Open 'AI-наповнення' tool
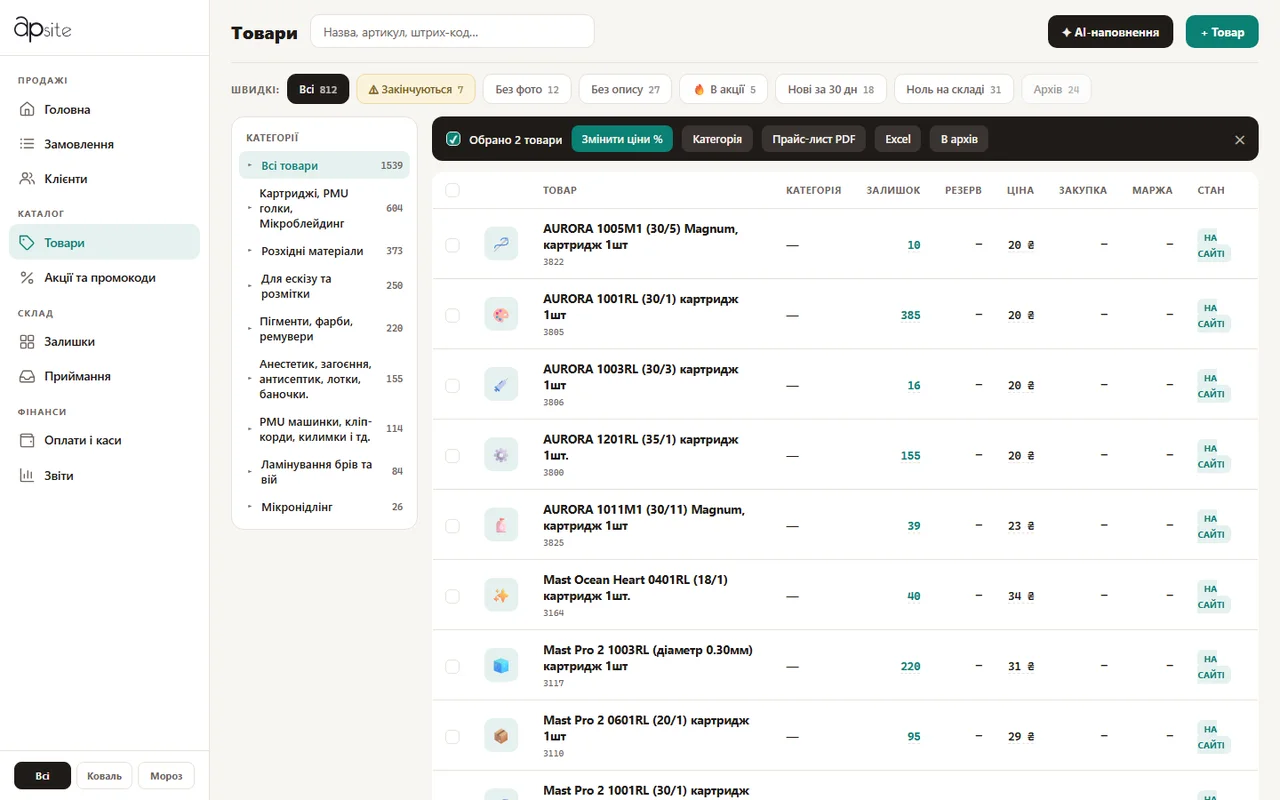 (1110, 32)
